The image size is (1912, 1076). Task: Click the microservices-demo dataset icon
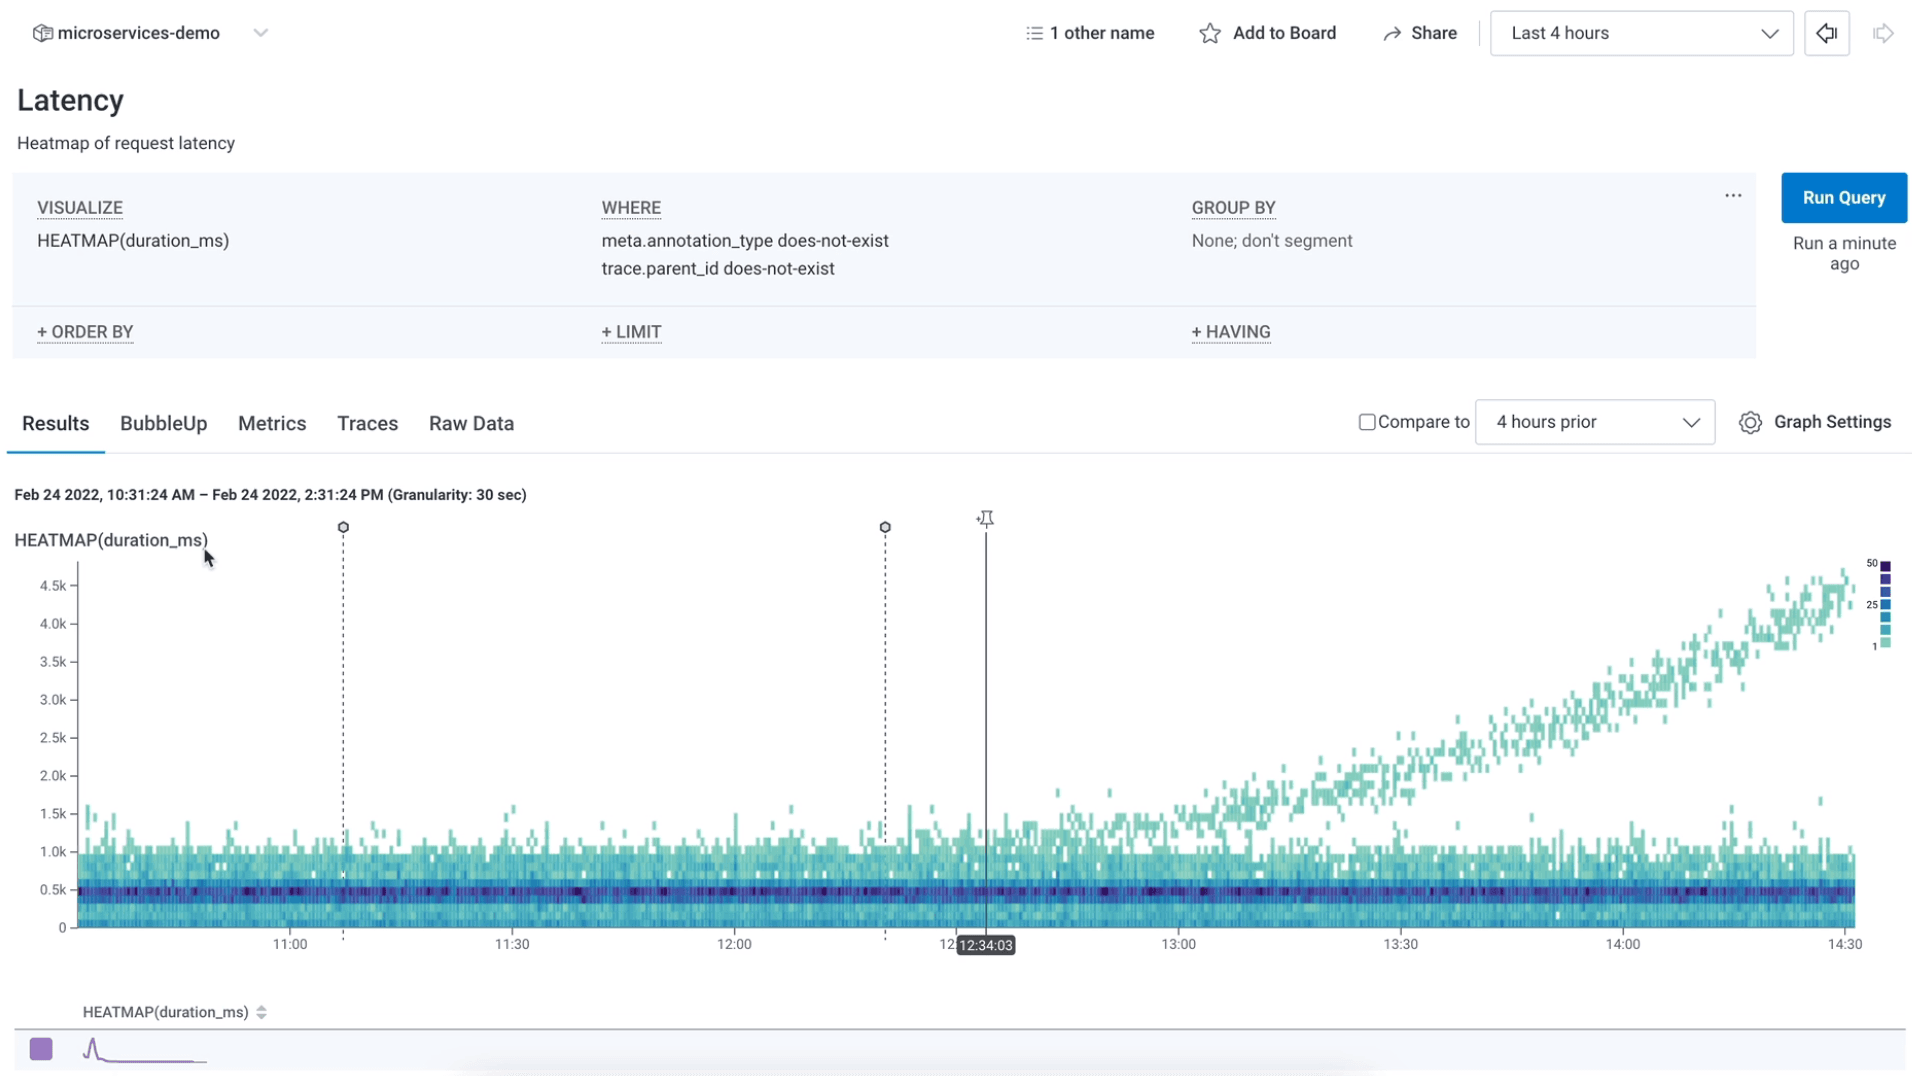tap(42, 33)
